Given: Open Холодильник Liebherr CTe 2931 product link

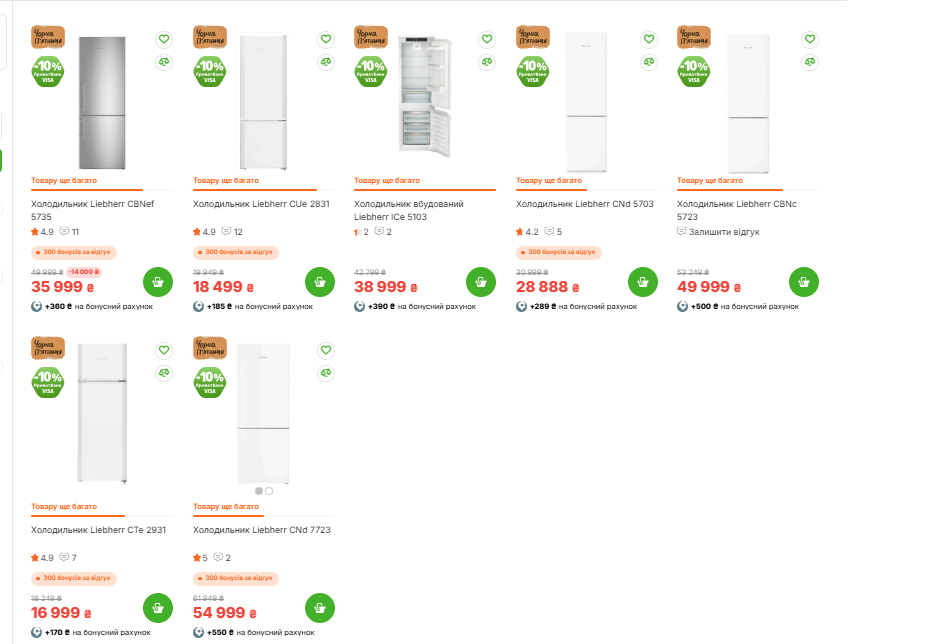Looking at the screenshot, I should tap(99, 530).
